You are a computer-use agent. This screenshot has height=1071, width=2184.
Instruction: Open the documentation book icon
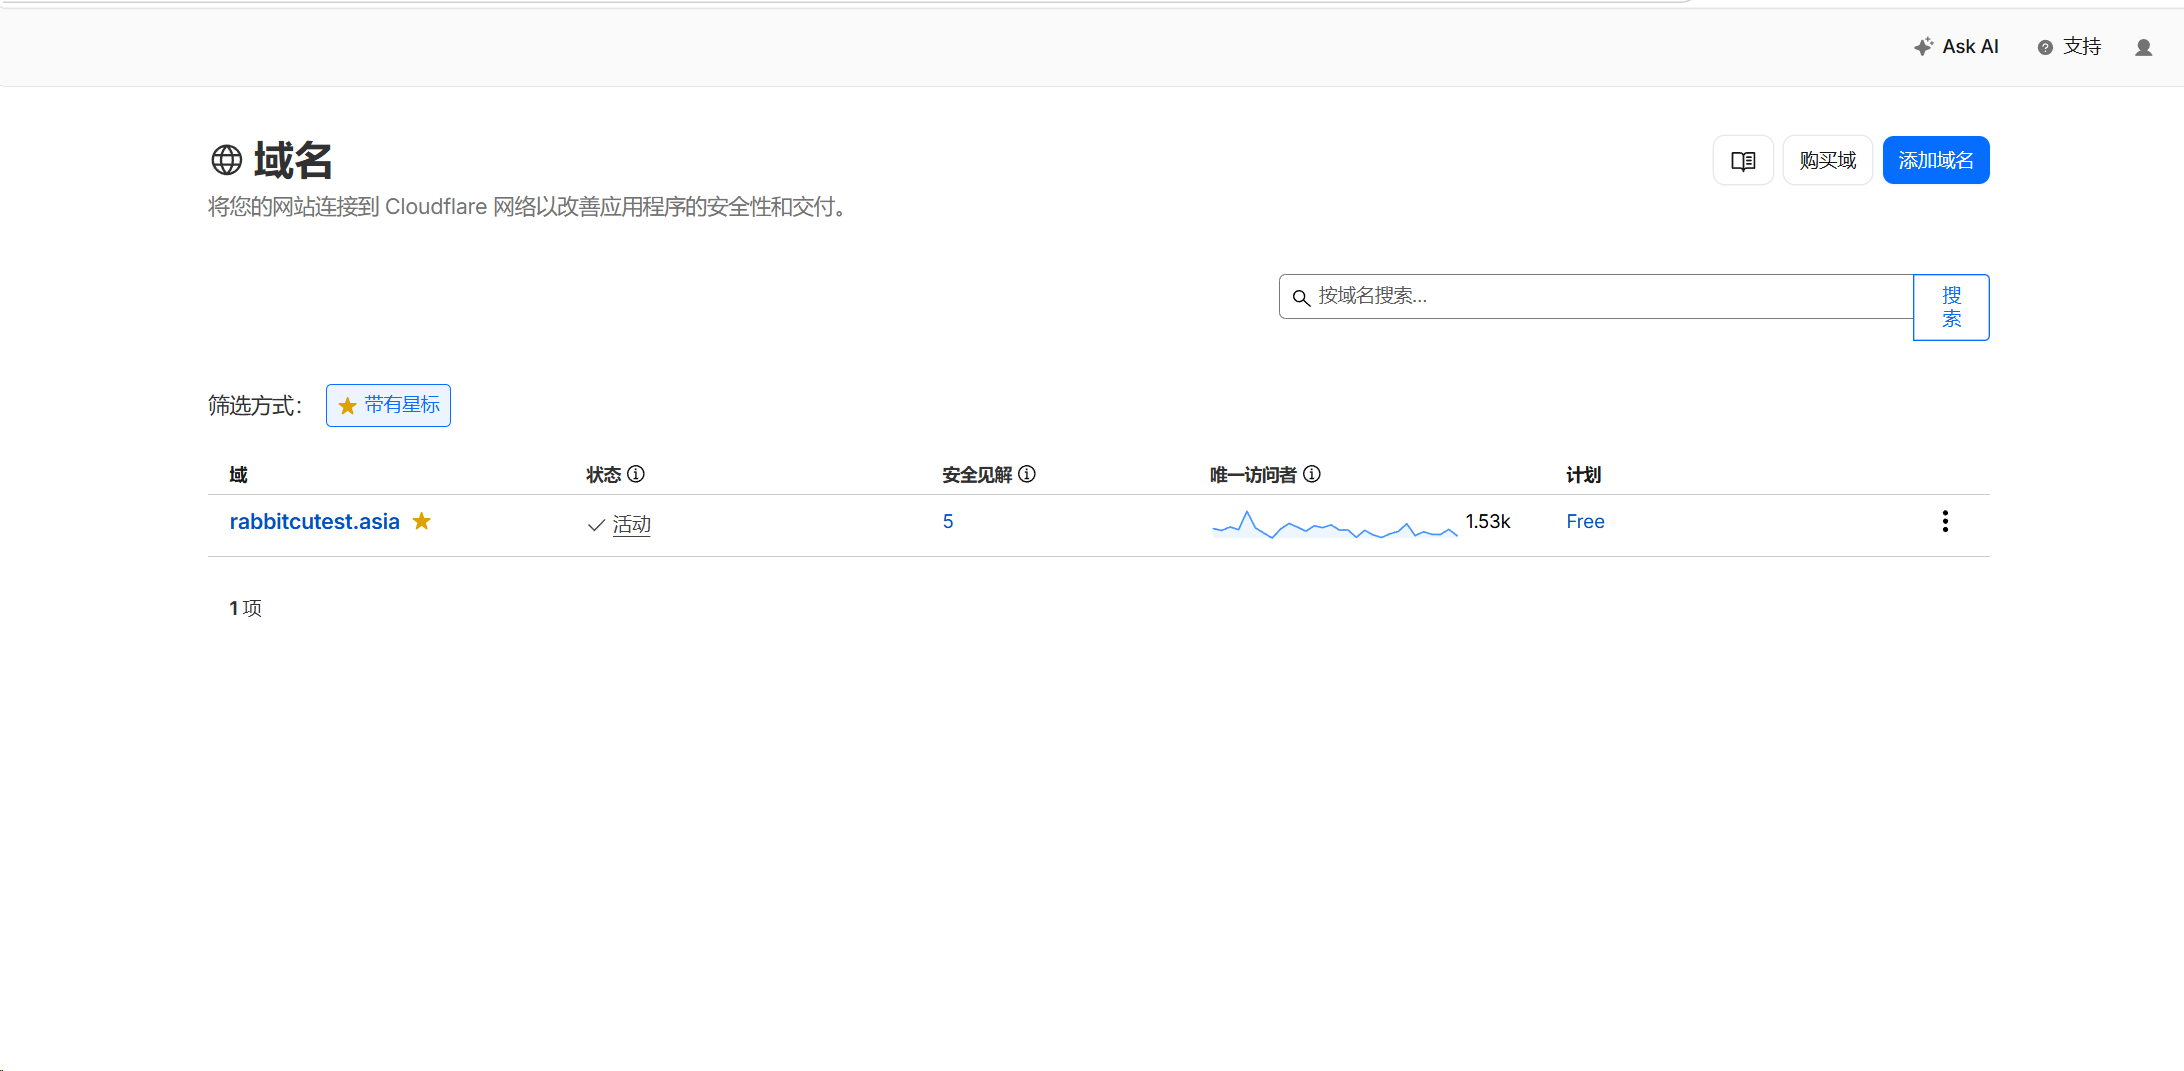(x=1743, y=161)
